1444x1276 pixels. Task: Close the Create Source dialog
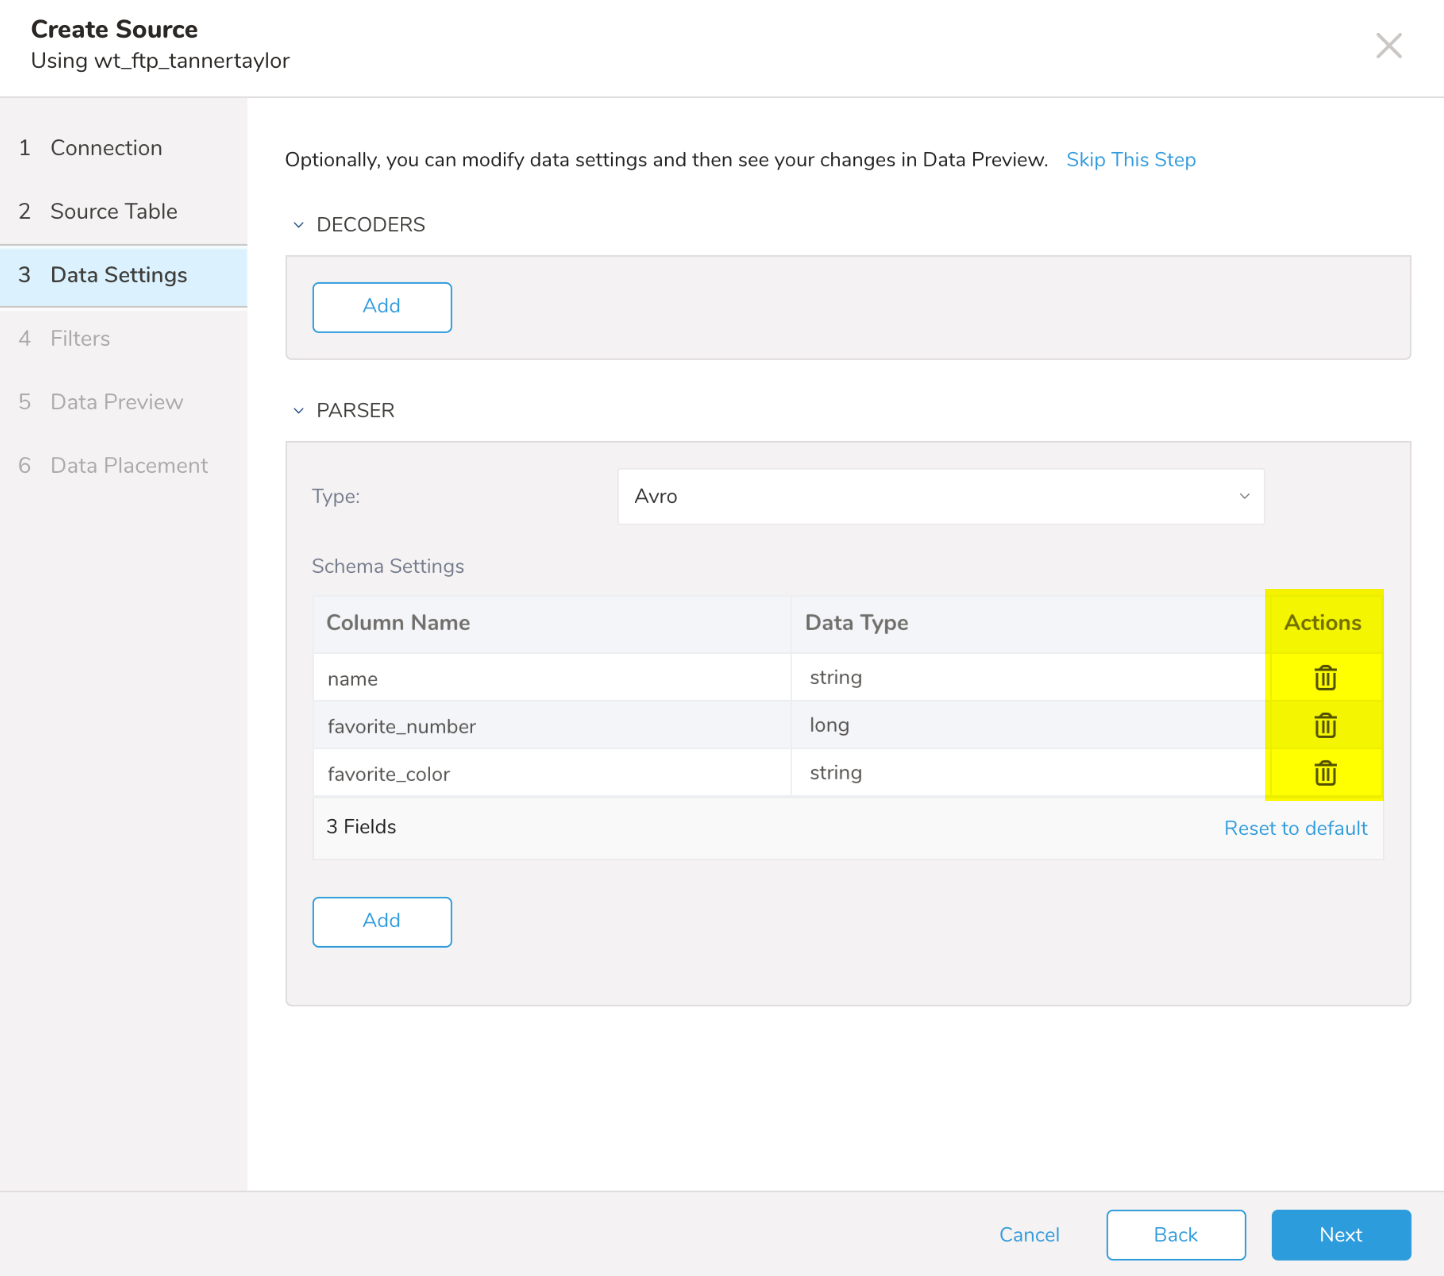coord(1388,46)
